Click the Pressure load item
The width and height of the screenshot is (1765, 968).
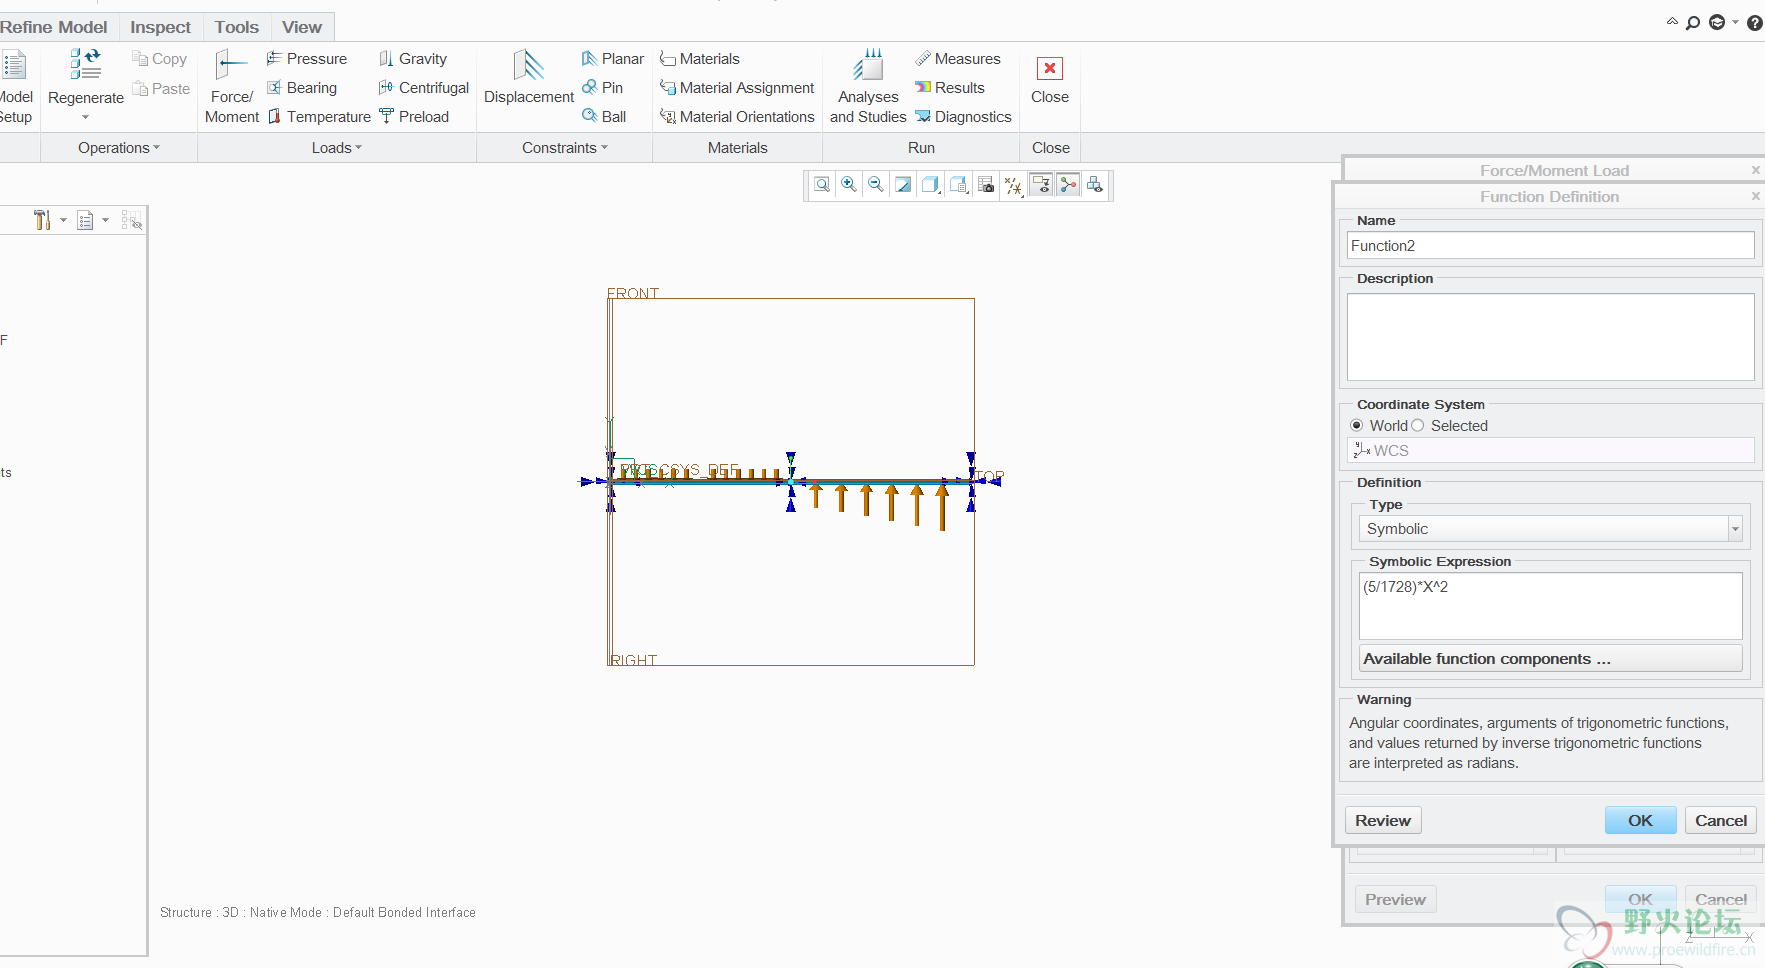click(x=307, y=59)
